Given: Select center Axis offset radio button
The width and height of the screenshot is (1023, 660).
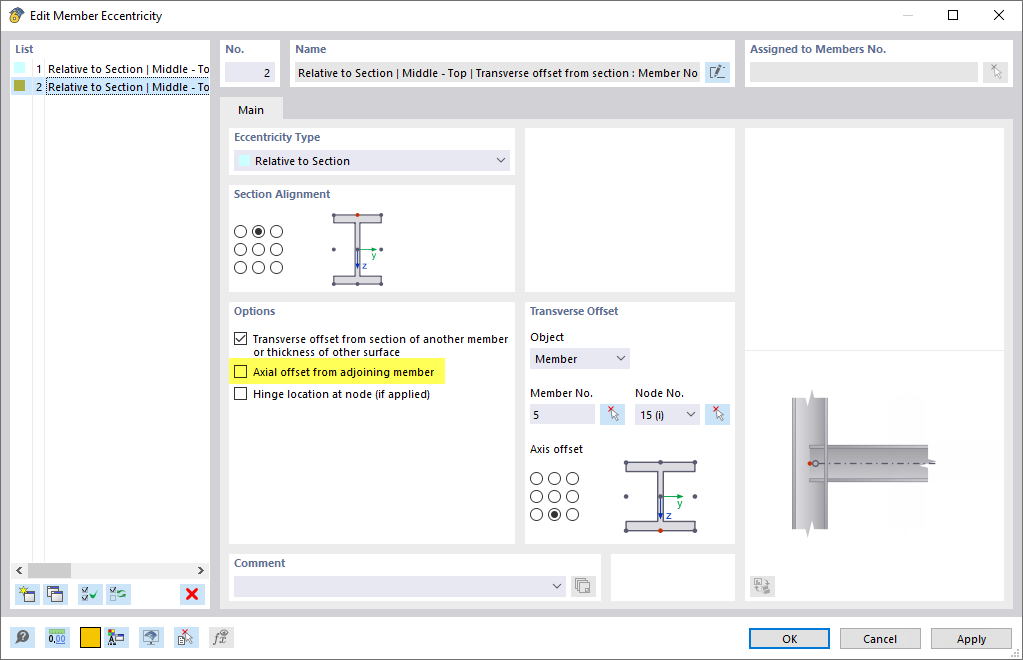Looking at the screenshot, I should coord(555,496).
